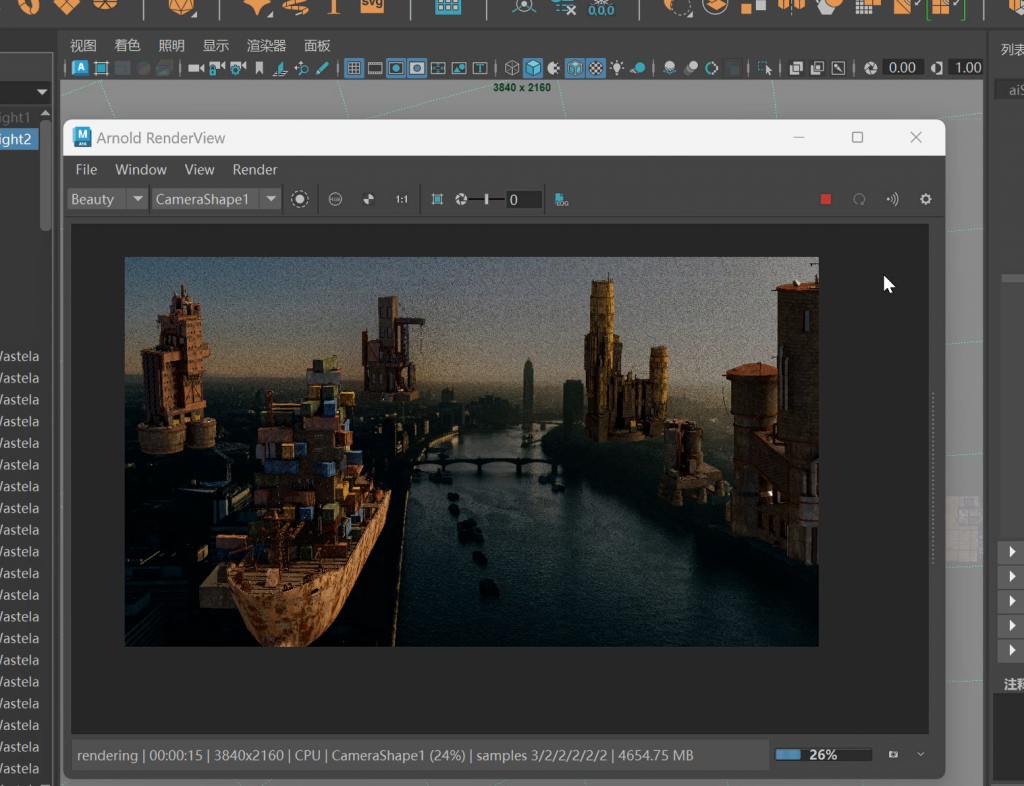
Task: Toggle the gate mask display
Action: (x=417, y=68)
